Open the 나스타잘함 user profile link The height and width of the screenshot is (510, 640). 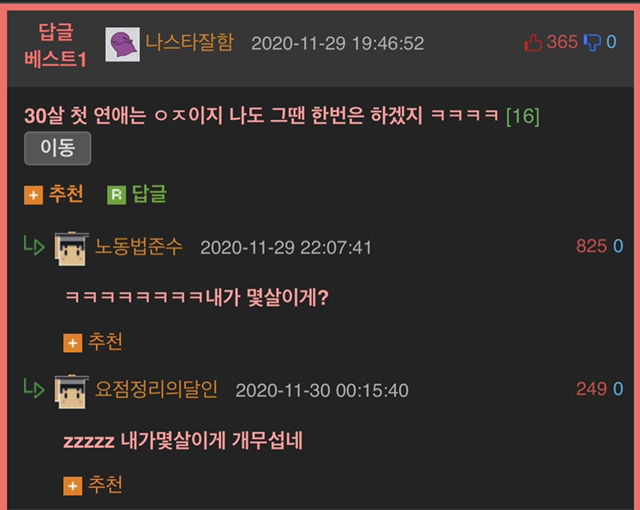190,42
